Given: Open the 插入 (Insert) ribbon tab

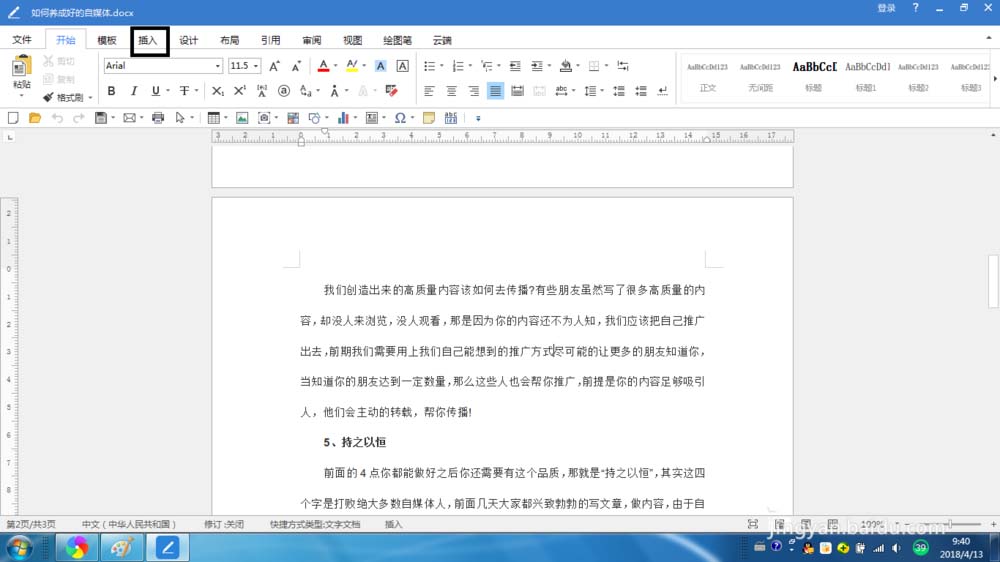Looking at the screenshot, I should click(x=149, y=41).
